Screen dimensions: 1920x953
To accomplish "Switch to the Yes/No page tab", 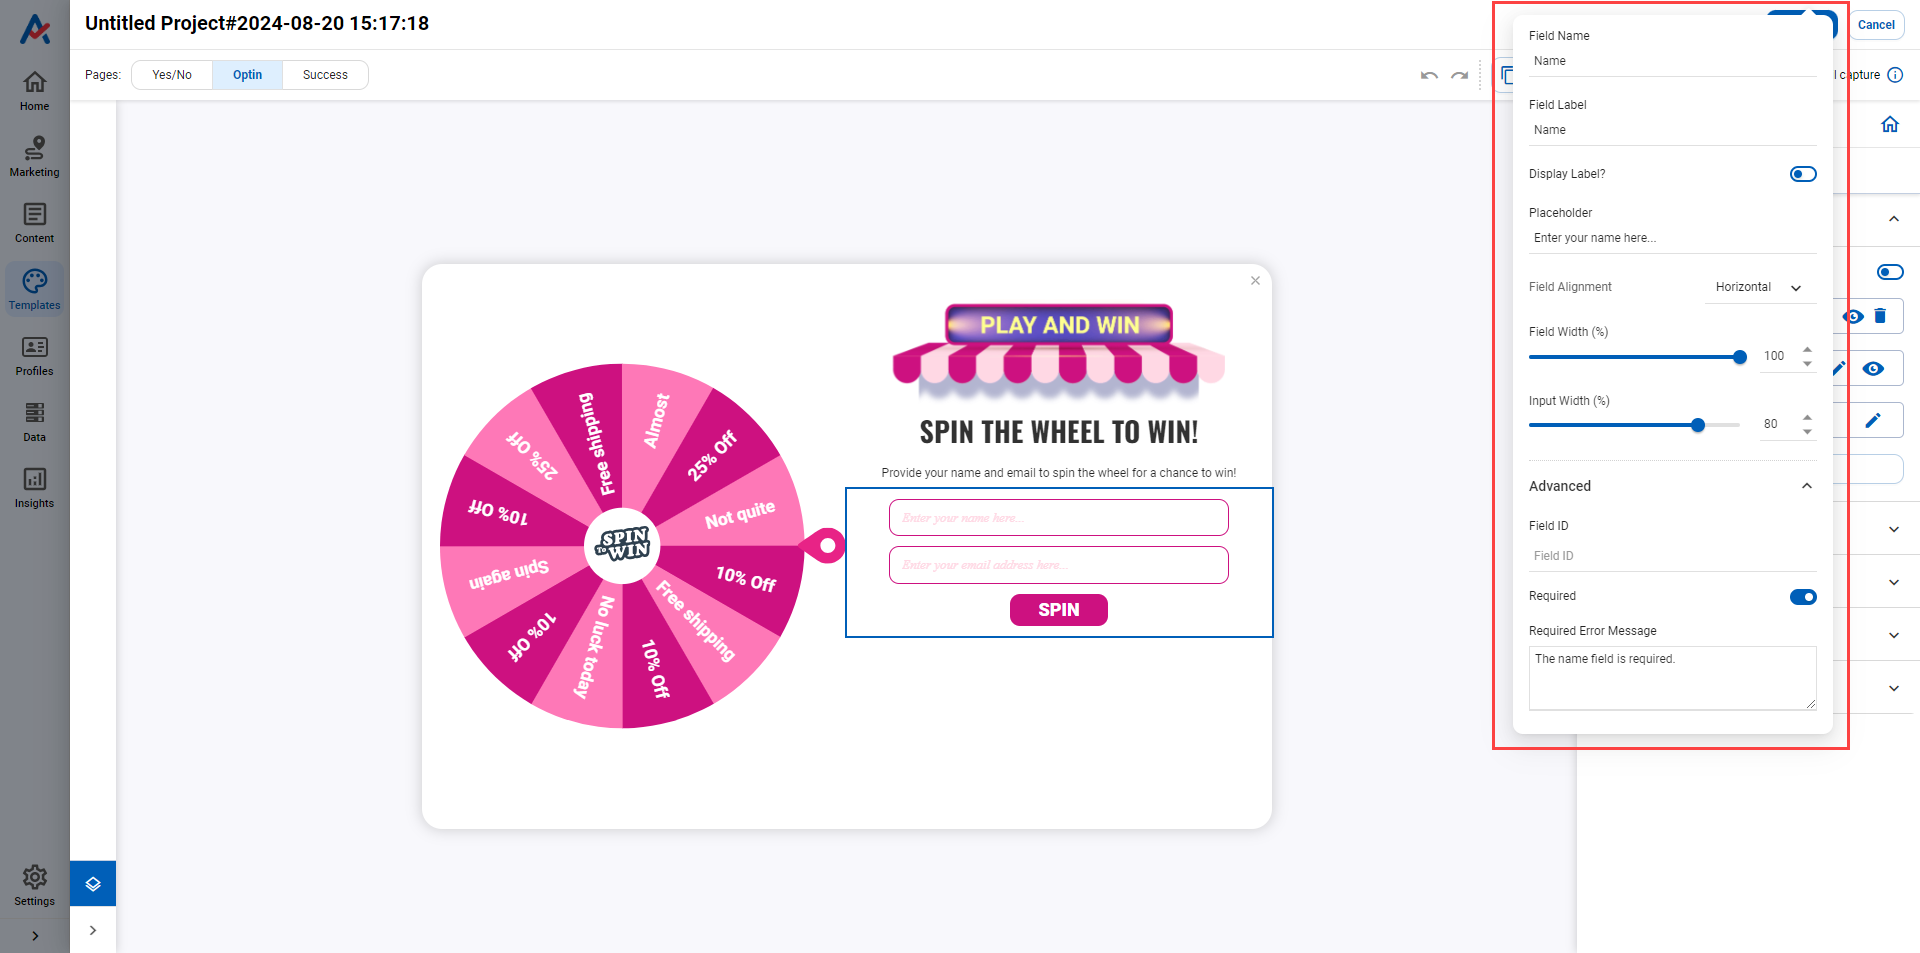I will pos(172,75).
